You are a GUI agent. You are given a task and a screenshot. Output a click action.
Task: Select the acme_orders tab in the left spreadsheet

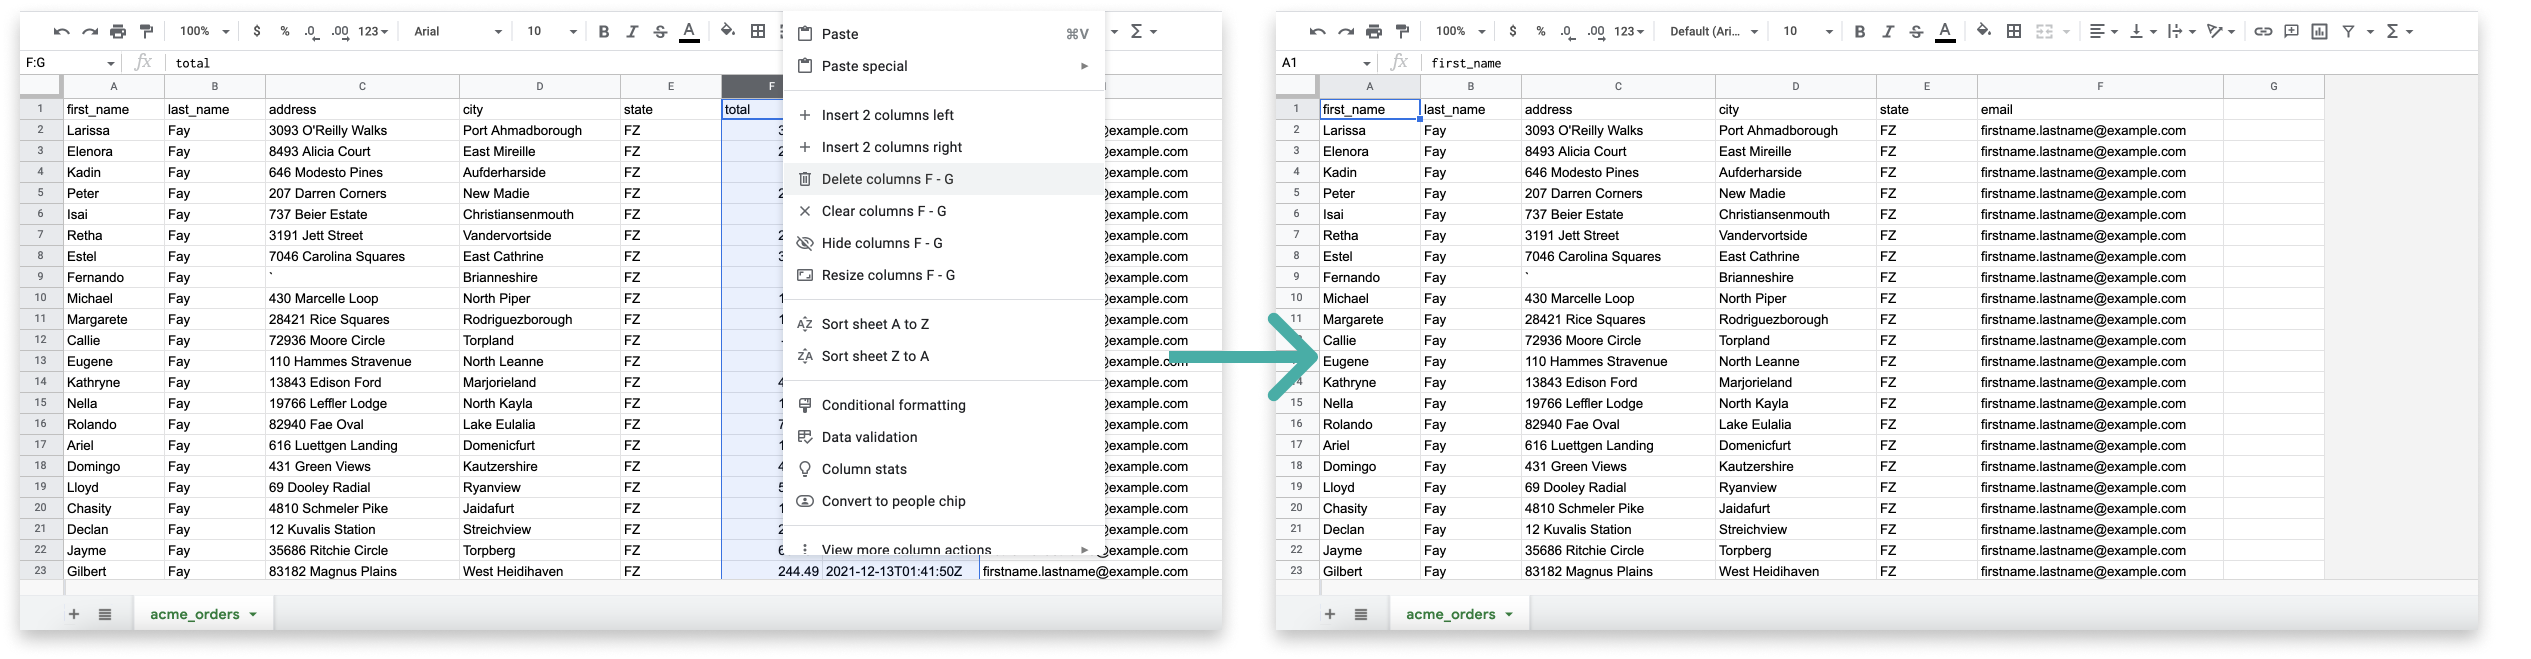pyautogui.click(x=204, y=614)
